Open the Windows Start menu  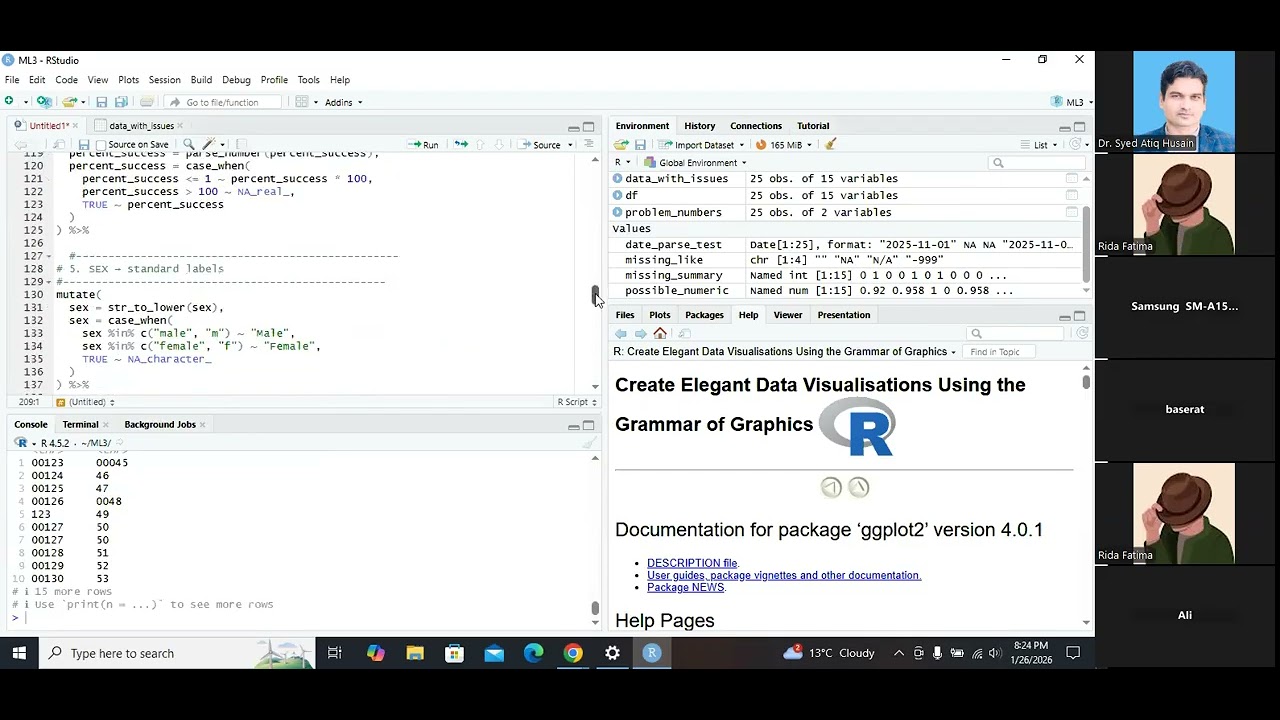point(19,654)
